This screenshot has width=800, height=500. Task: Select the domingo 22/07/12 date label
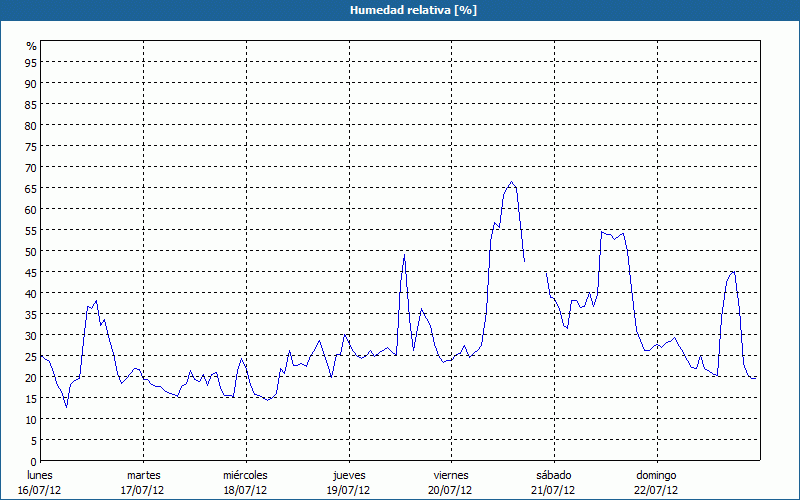(x=656, y=482)
